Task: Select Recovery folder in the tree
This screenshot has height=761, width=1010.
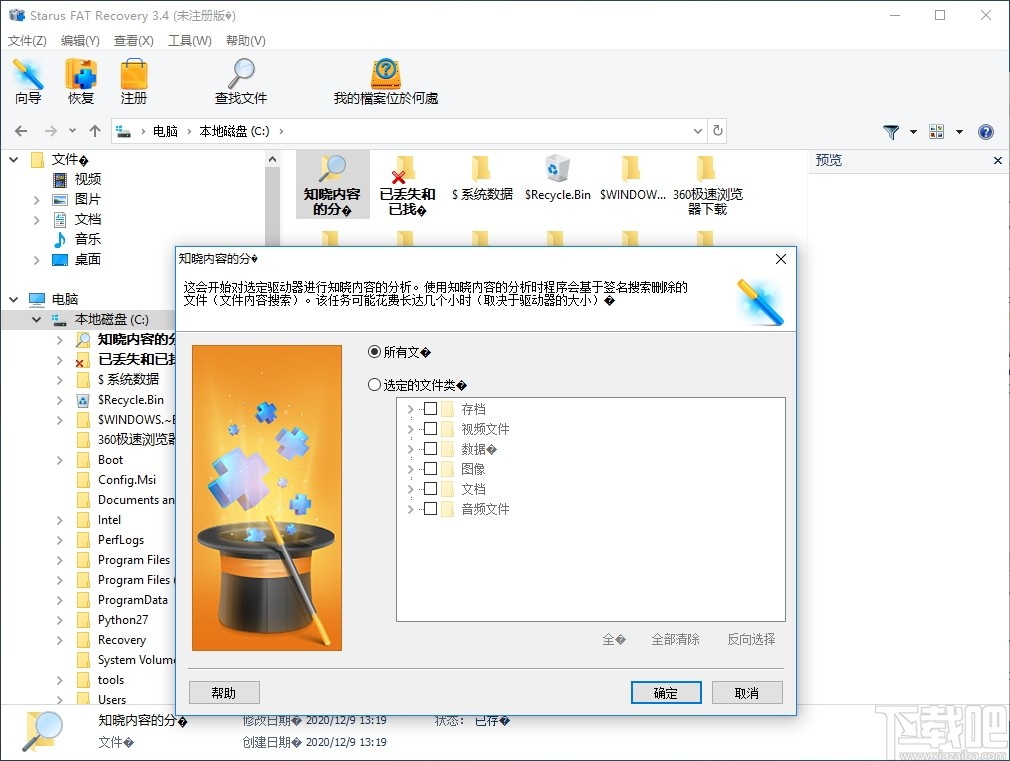Action: (x=122, y=640)
